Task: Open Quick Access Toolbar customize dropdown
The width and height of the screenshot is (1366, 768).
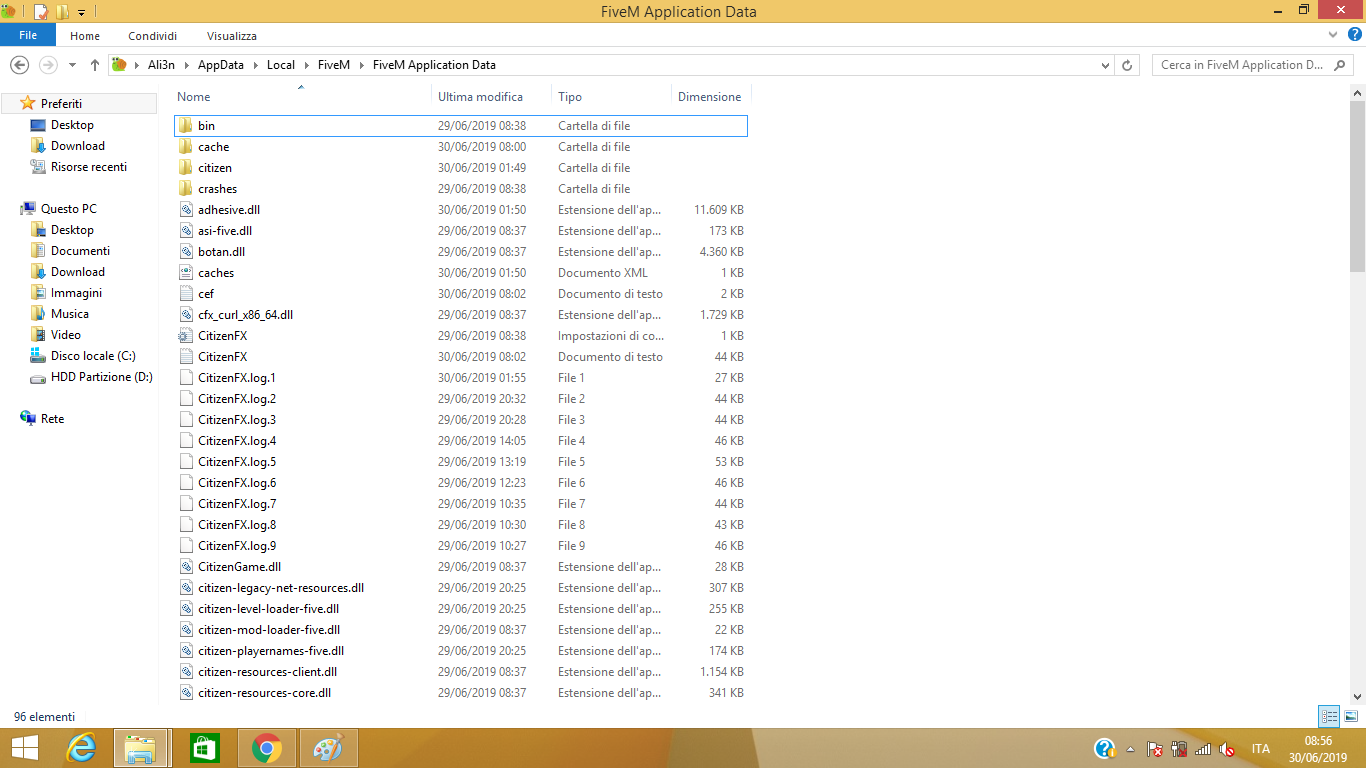Action: 81,12
